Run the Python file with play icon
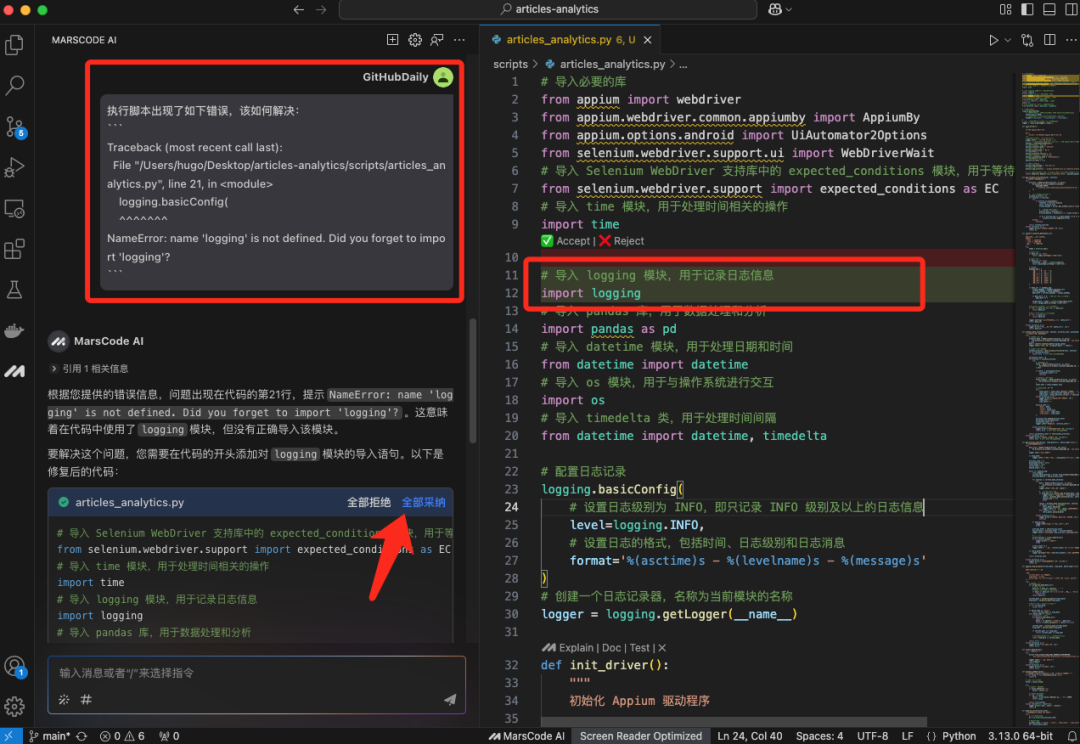 pos(993,40)
